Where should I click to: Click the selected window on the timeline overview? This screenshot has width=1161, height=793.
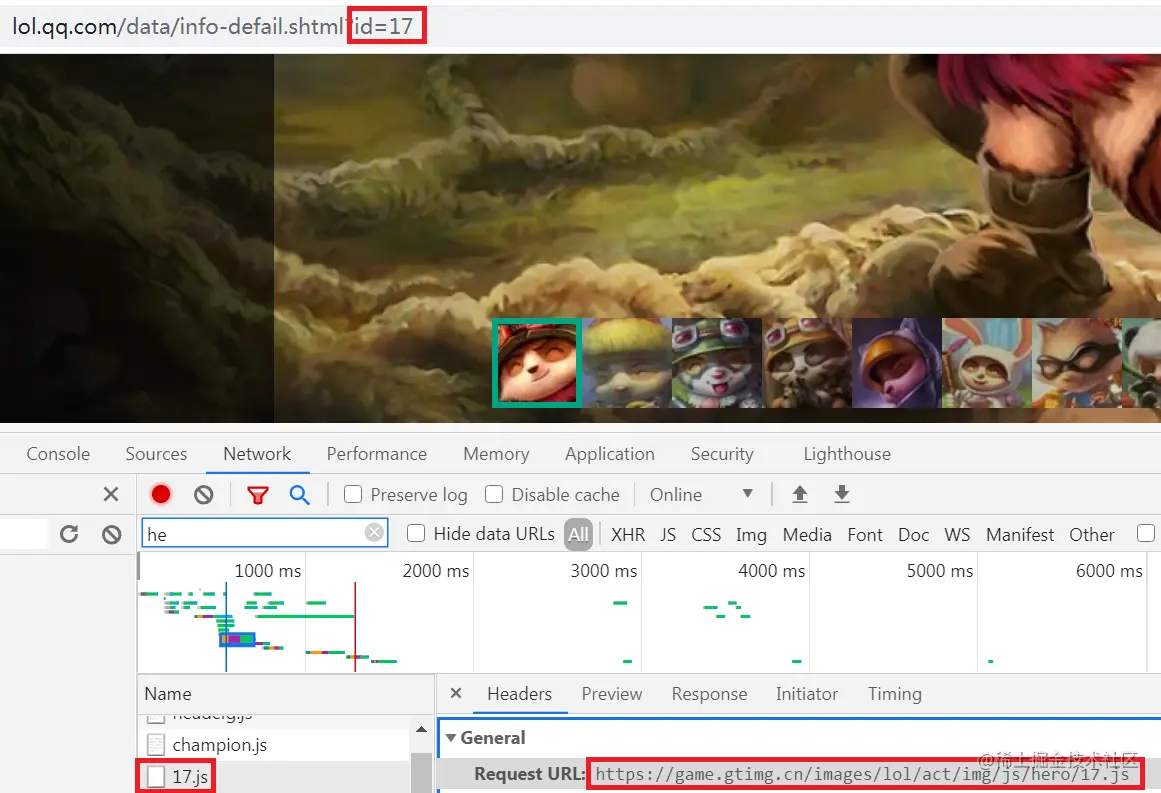click(x=237, y=639)
